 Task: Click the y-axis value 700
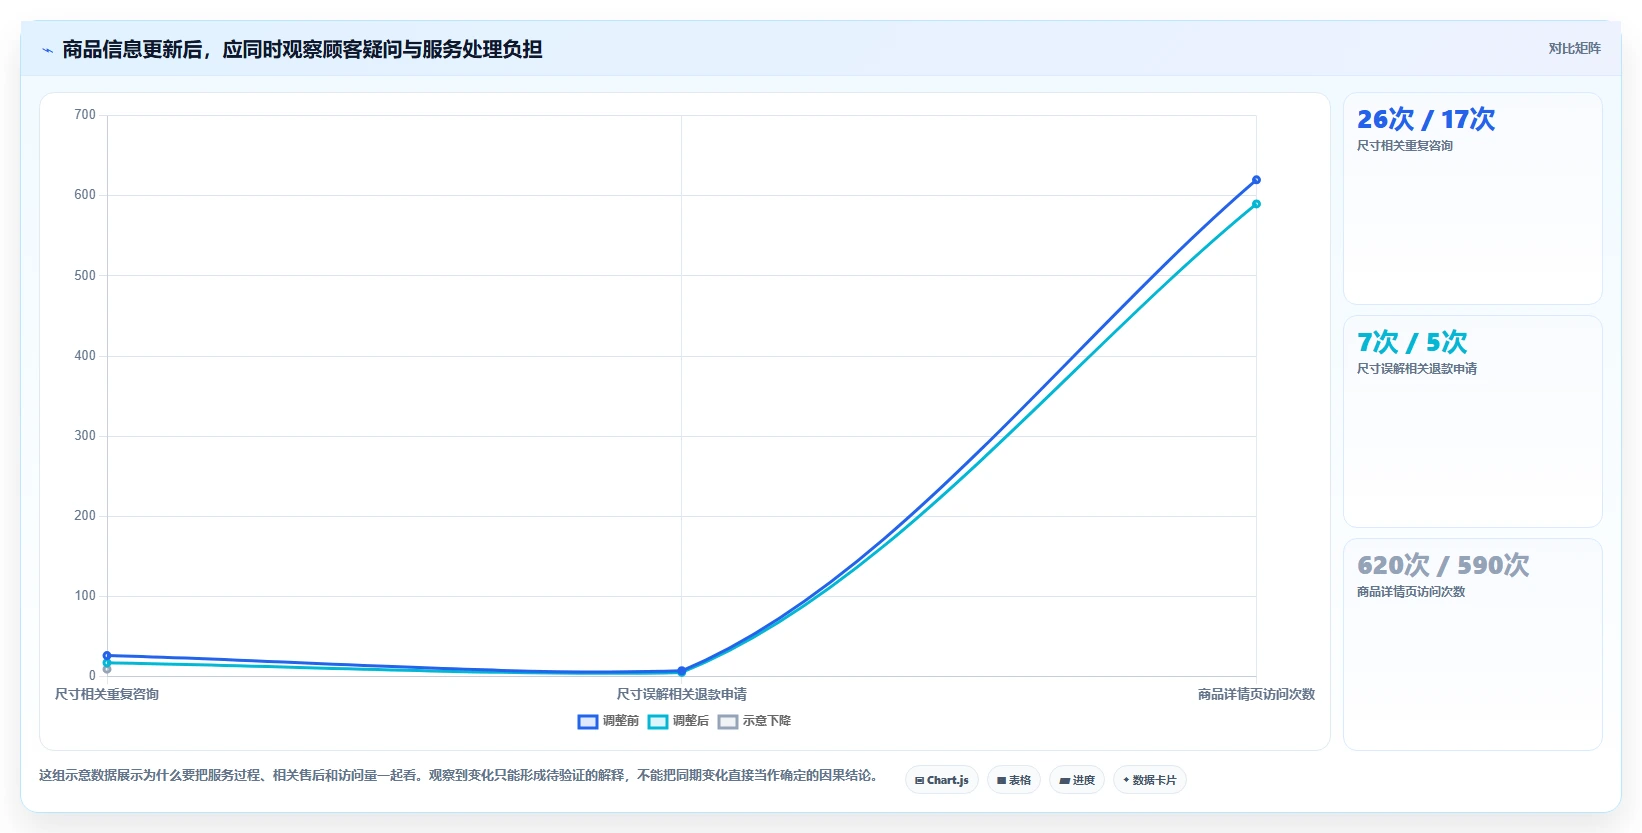85,115
